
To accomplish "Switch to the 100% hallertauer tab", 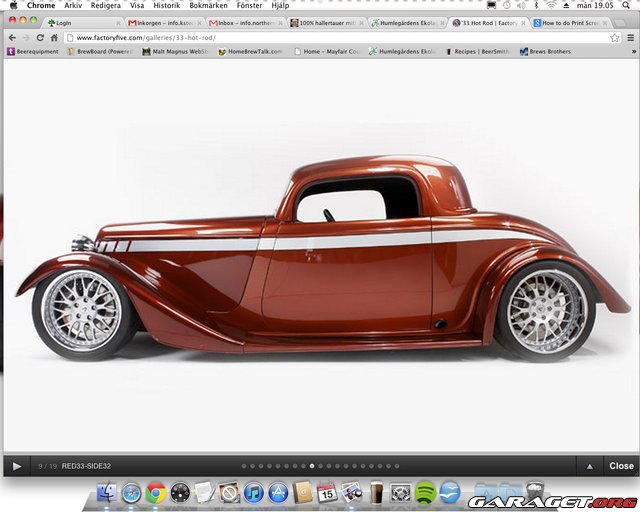I will [x=325, y=21].
